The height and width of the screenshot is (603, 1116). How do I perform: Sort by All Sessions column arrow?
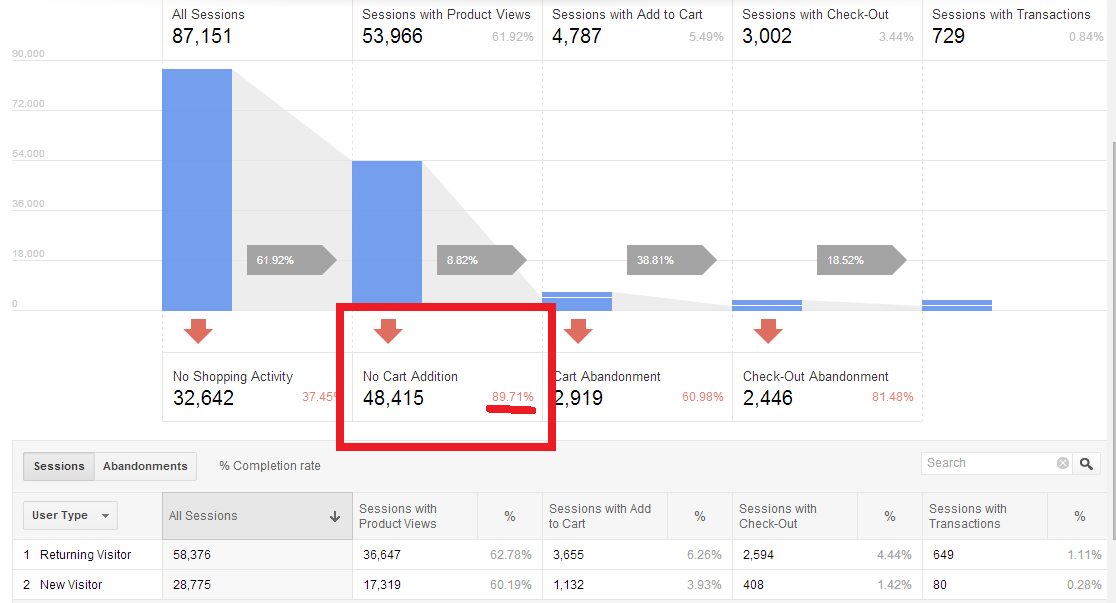pos(334,517)
